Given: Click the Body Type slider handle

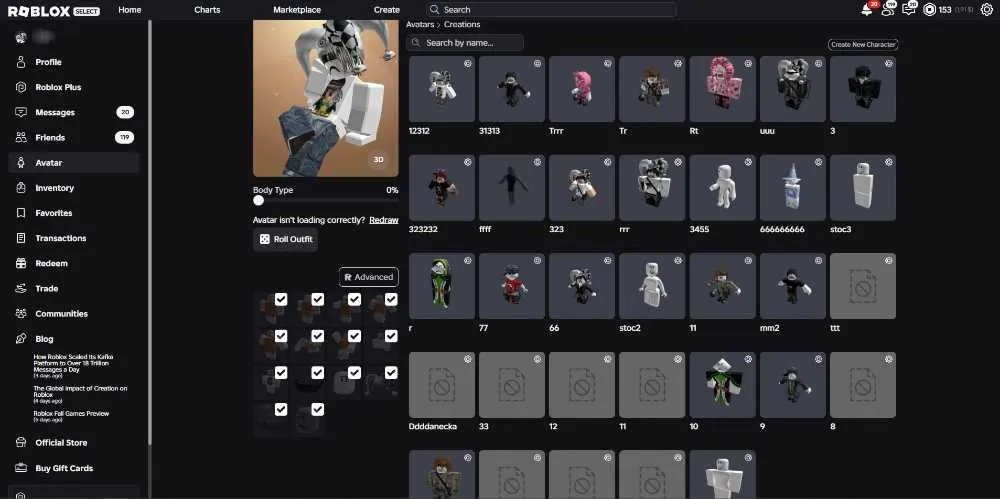Looking at the screenshot, I should pyautogui.click(x=258, y=200).
